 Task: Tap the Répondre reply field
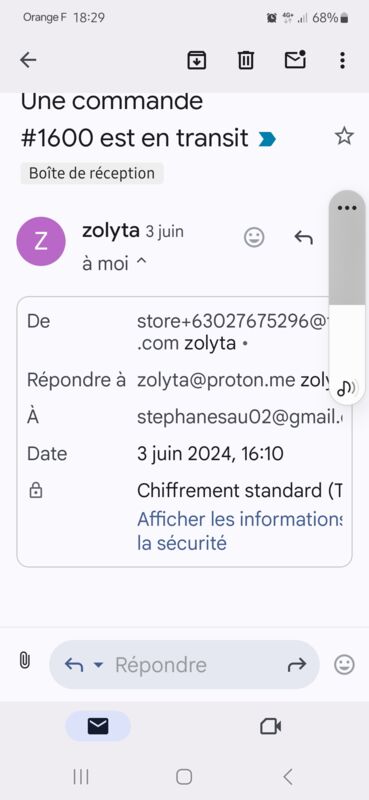coord(184,665)
